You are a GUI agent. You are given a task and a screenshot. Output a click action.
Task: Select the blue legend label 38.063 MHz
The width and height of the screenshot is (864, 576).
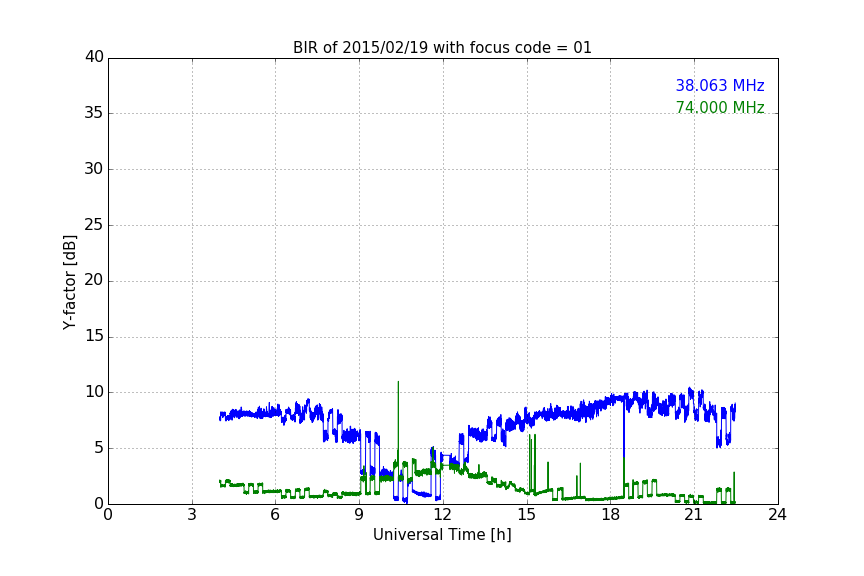[x=720, y=85]
